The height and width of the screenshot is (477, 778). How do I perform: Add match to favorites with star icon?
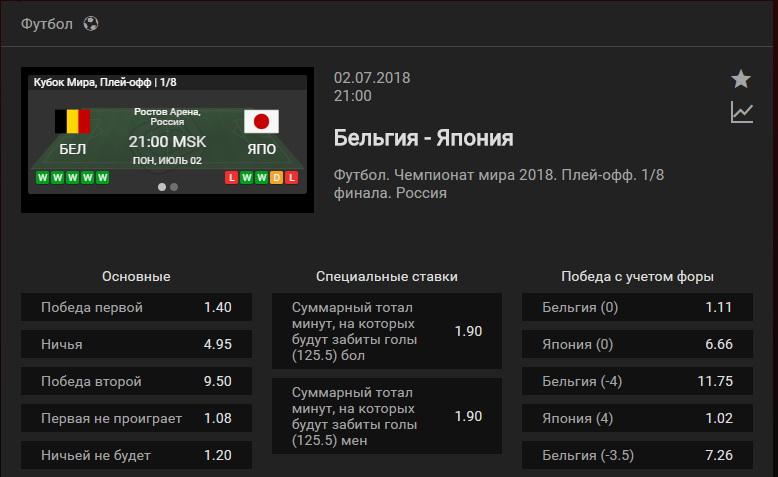point(741,79)
